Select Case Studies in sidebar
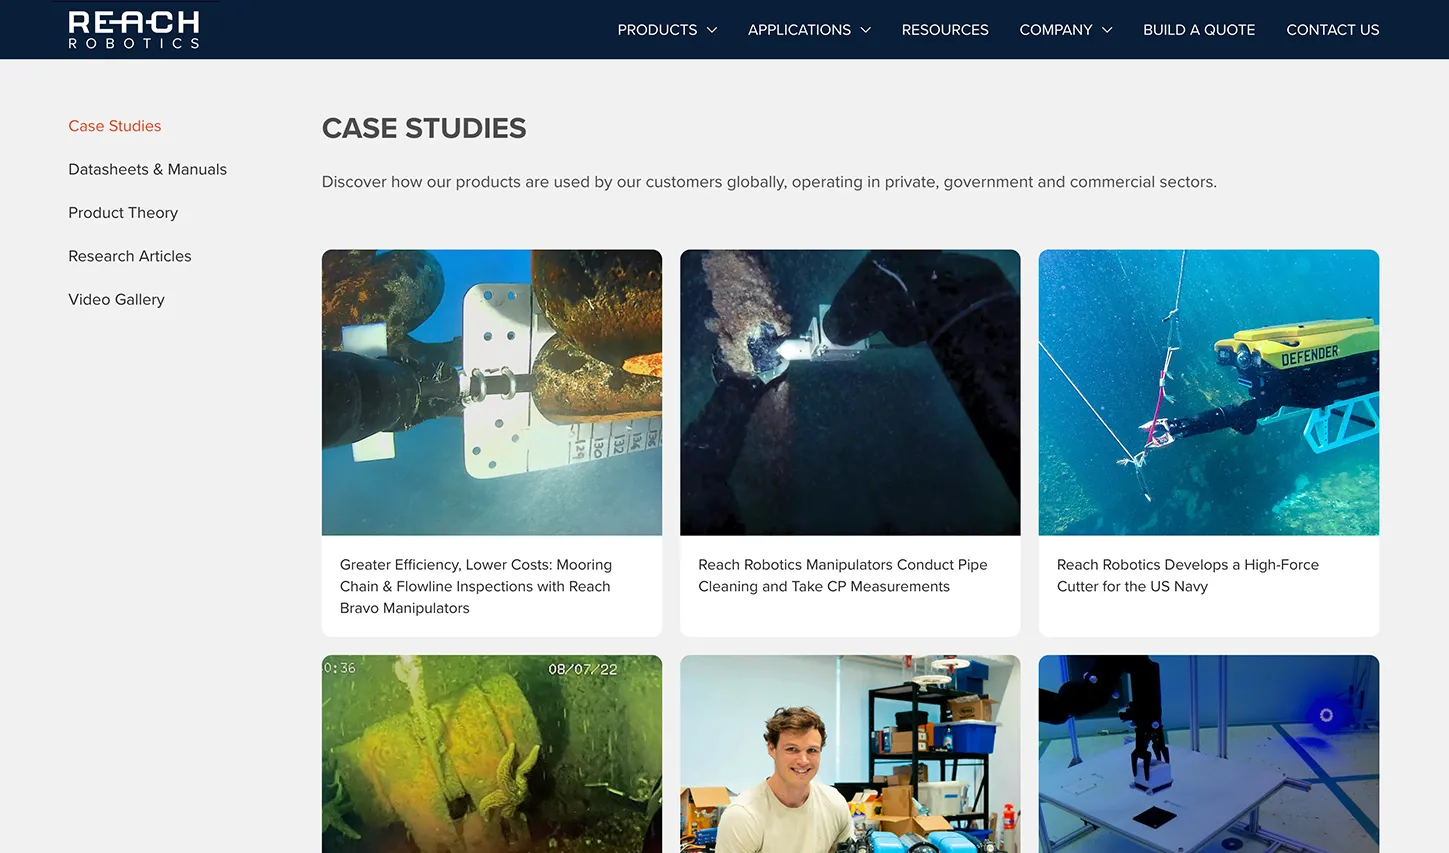The image size is (1449, 853). pyautogui.click(x=115, y=126)
